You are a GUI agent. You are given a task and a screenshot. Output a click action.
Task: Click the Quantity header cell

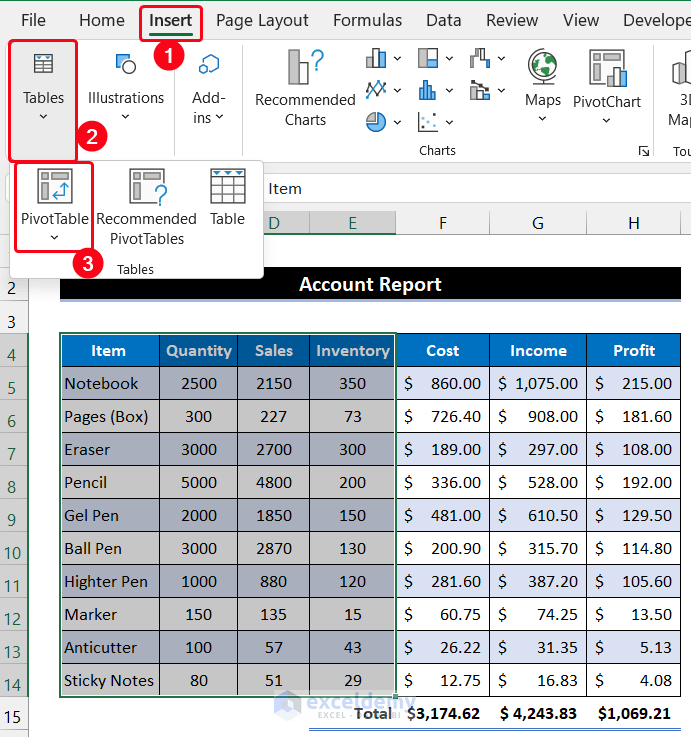(x=198, y=351)
